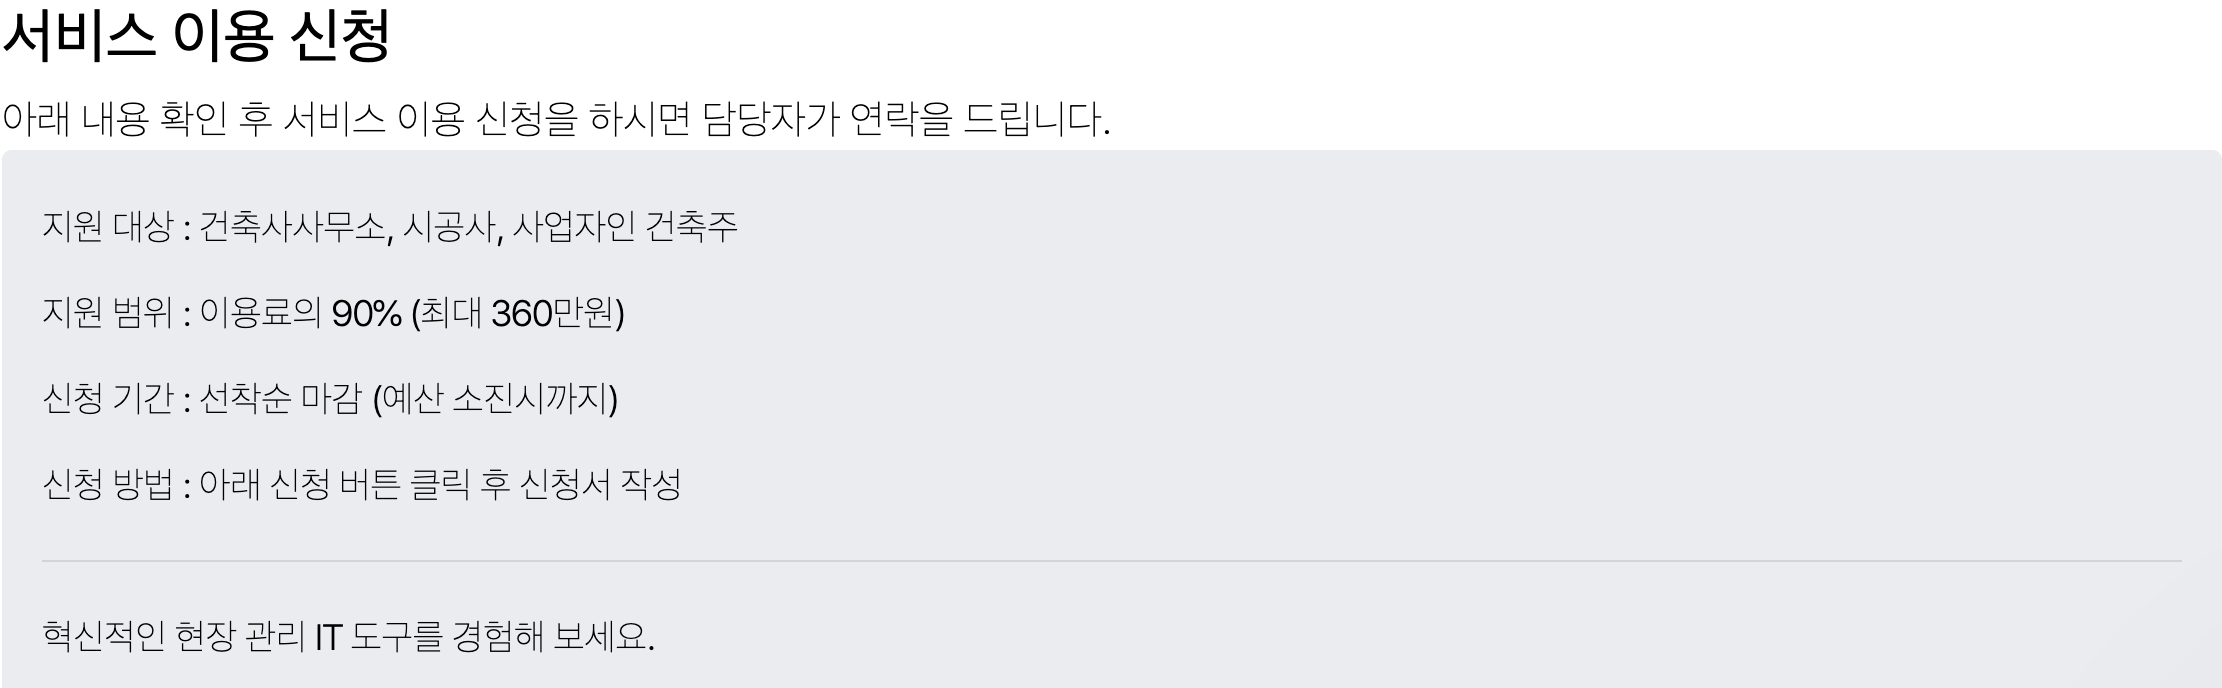Click the heading 서비스 이용 신청
2222x688 pixels.
pyautogui.click(x=196, y=37)
